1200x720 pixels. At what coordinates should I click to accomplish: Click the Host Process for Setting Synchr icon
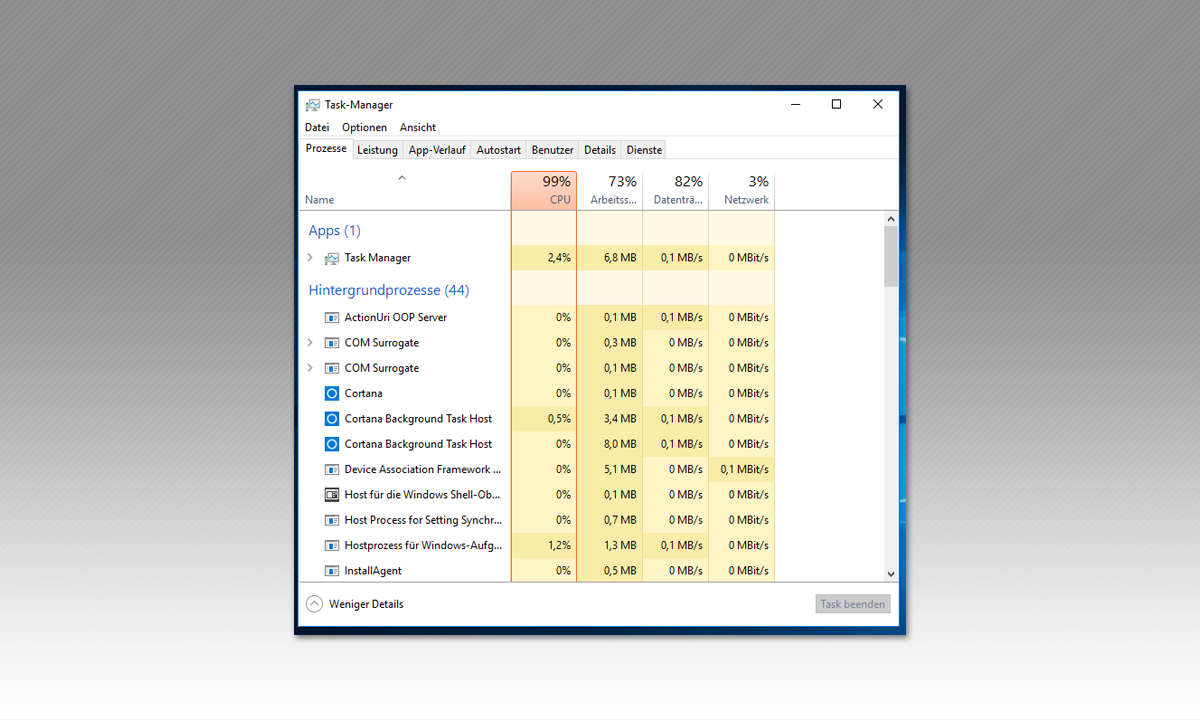point(332,520)
